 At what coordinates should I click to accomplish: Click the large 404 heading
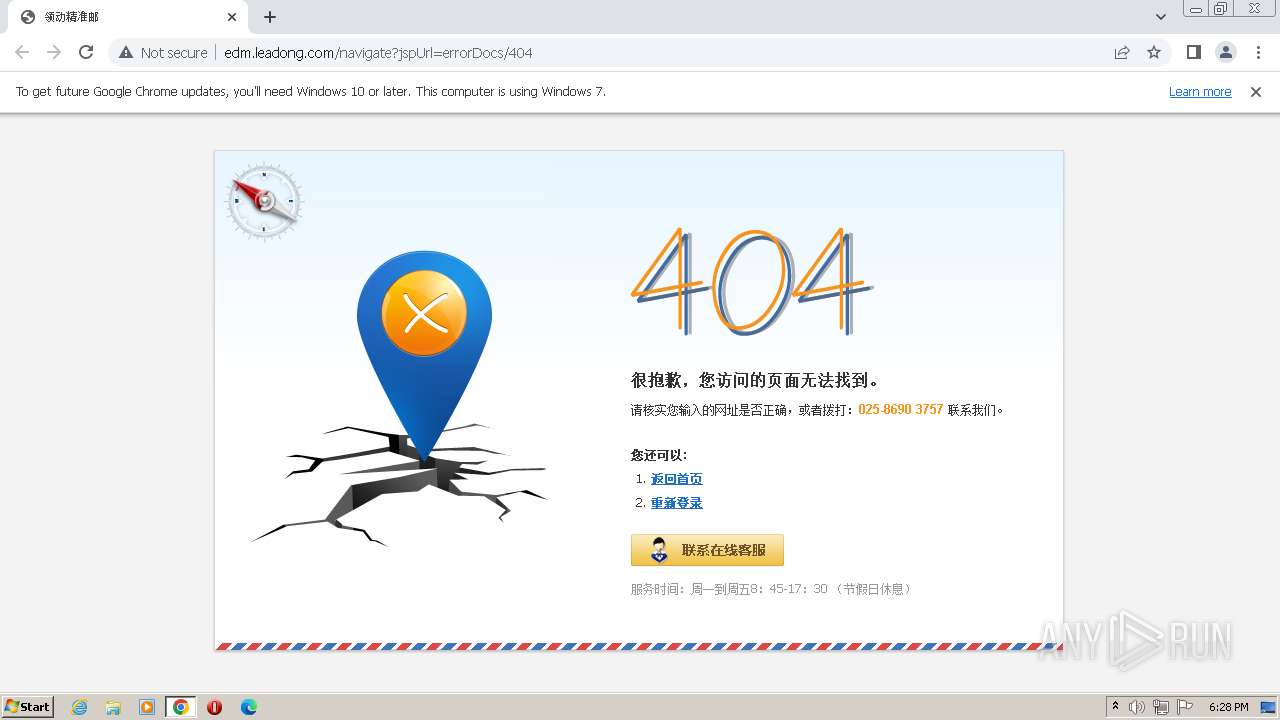point(752,282)
